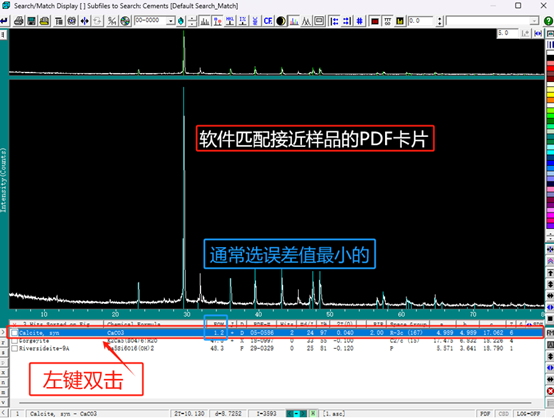The width and height of the screenshot is (554, 418).
Task: Click the Space Group column header
Action: pyautogui.click(x=408, y=324)
